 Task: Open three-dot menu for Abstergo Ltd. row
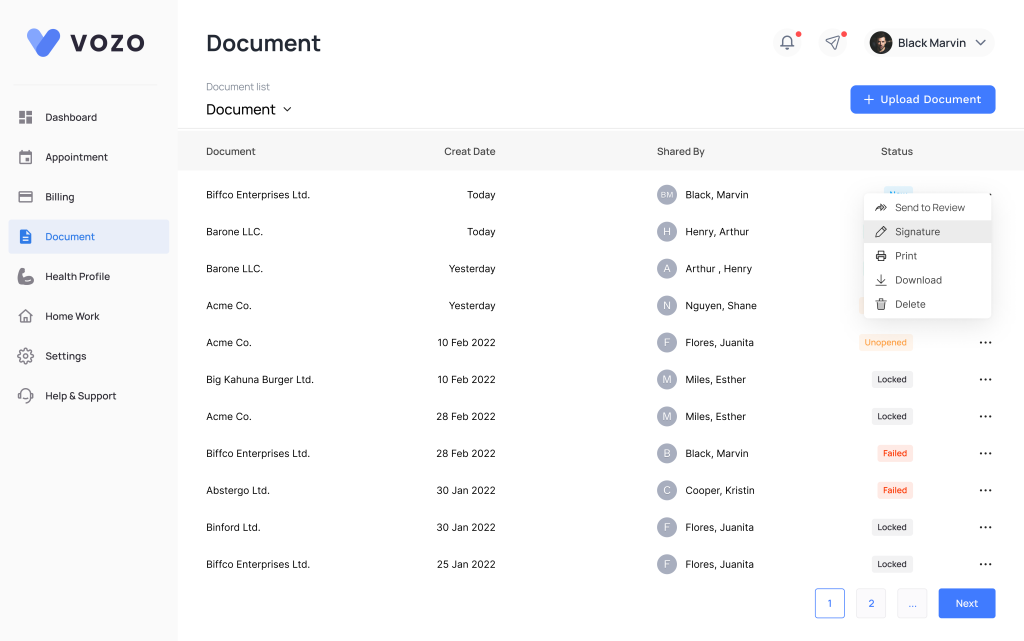coord(985,490)
